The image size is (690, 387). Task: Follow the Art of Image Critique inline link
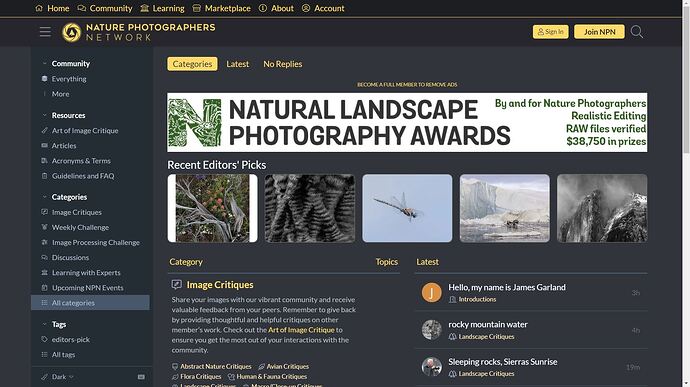pyautogui.click(x=301, y=330)
